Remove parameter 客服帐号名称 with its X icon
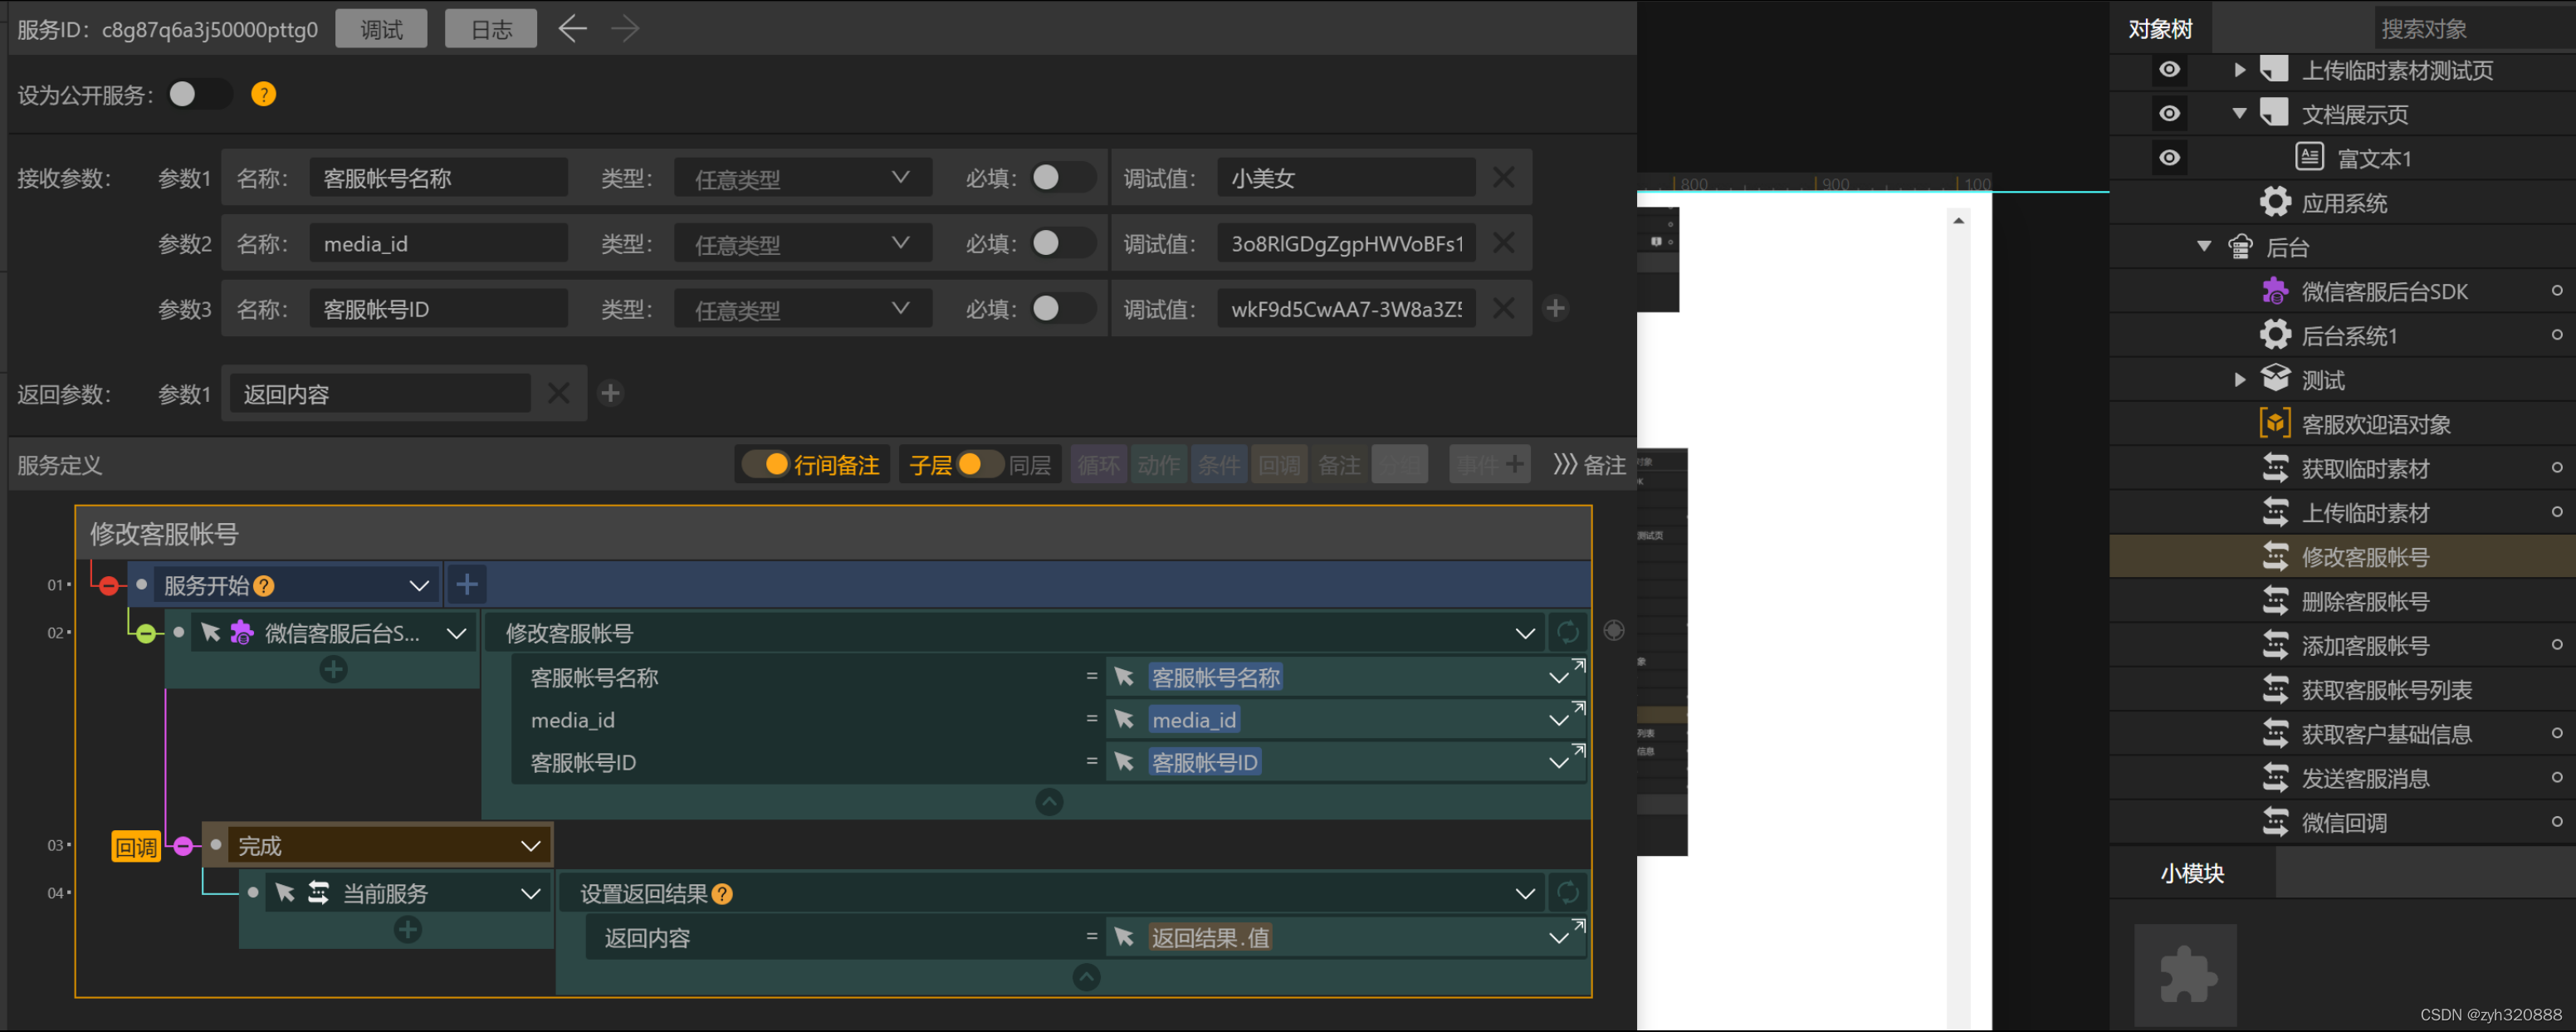The height and width of the screenshot is (1032, 2576). pyautogui.click(x=1503, y=178)
